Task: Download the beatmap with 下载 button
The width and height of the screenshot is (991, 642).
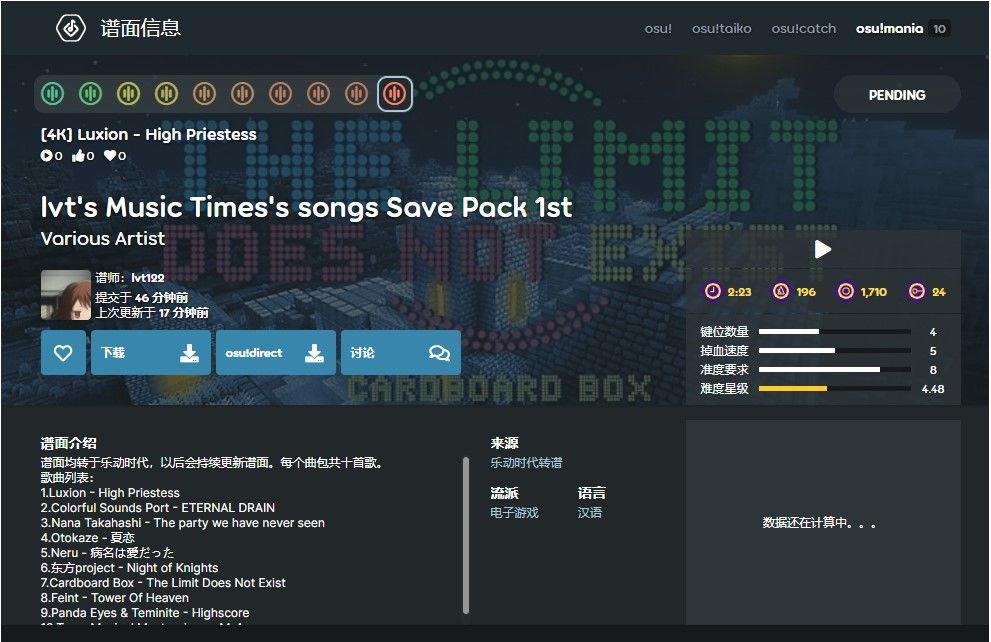Action: coord(150,353)
